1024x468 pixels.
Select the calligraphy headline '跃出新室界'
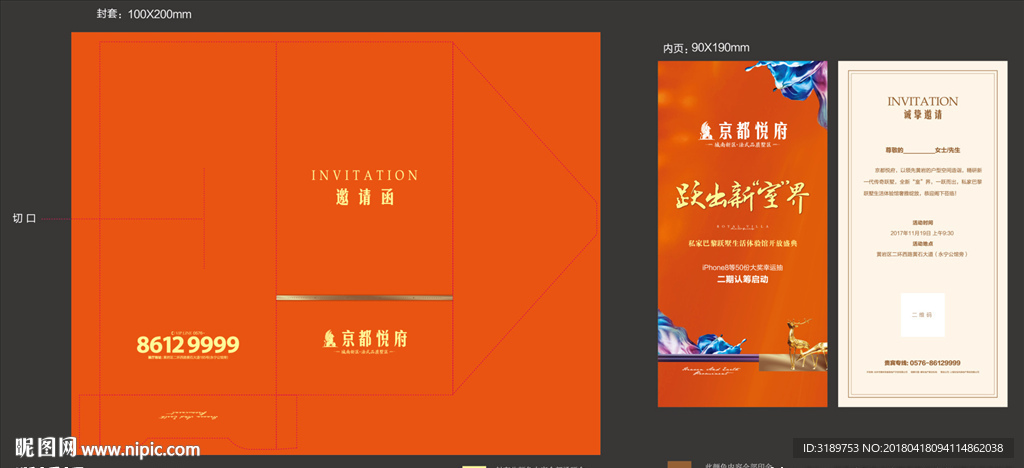[x=743, y=198]
